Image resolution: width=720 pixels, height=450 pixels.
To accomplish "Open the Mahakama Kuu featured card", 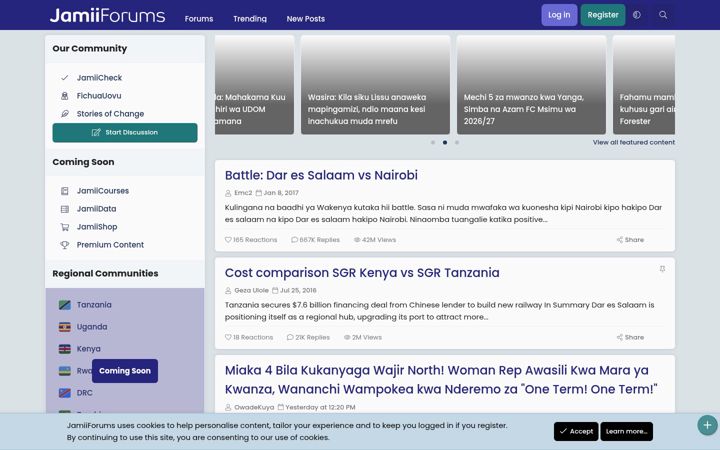I will click(x=254, y=85).
